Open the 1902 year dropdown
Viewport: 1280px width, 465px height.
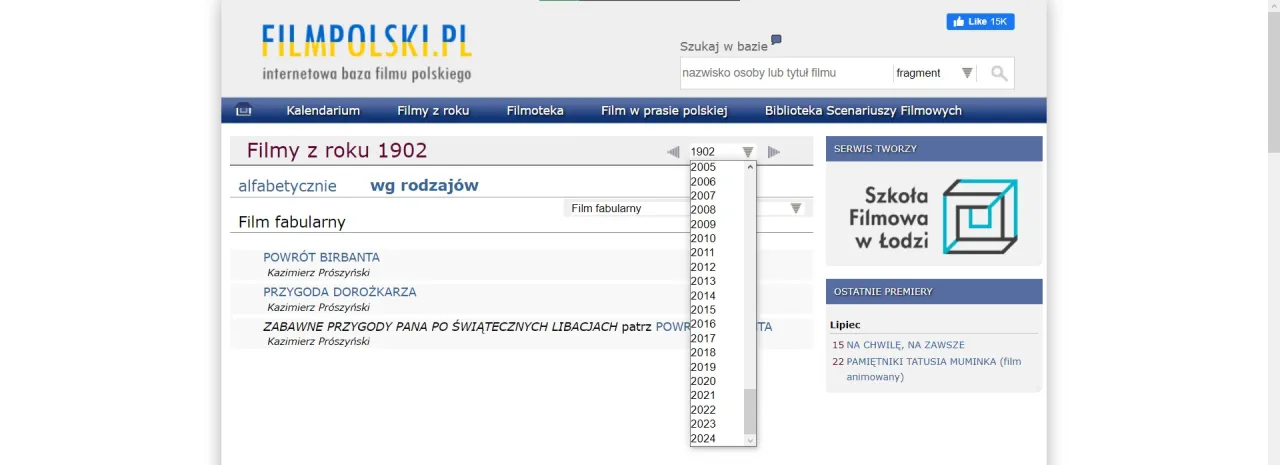pyautogui.click(x=722, y=152)
